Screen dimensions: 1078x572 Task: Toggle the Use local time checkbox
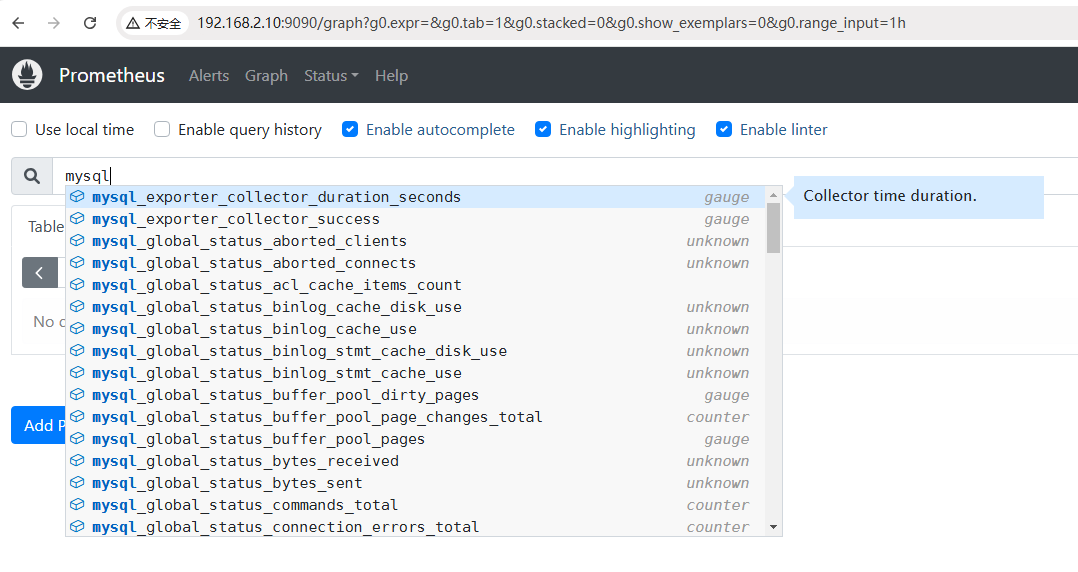tap(19, 129)
